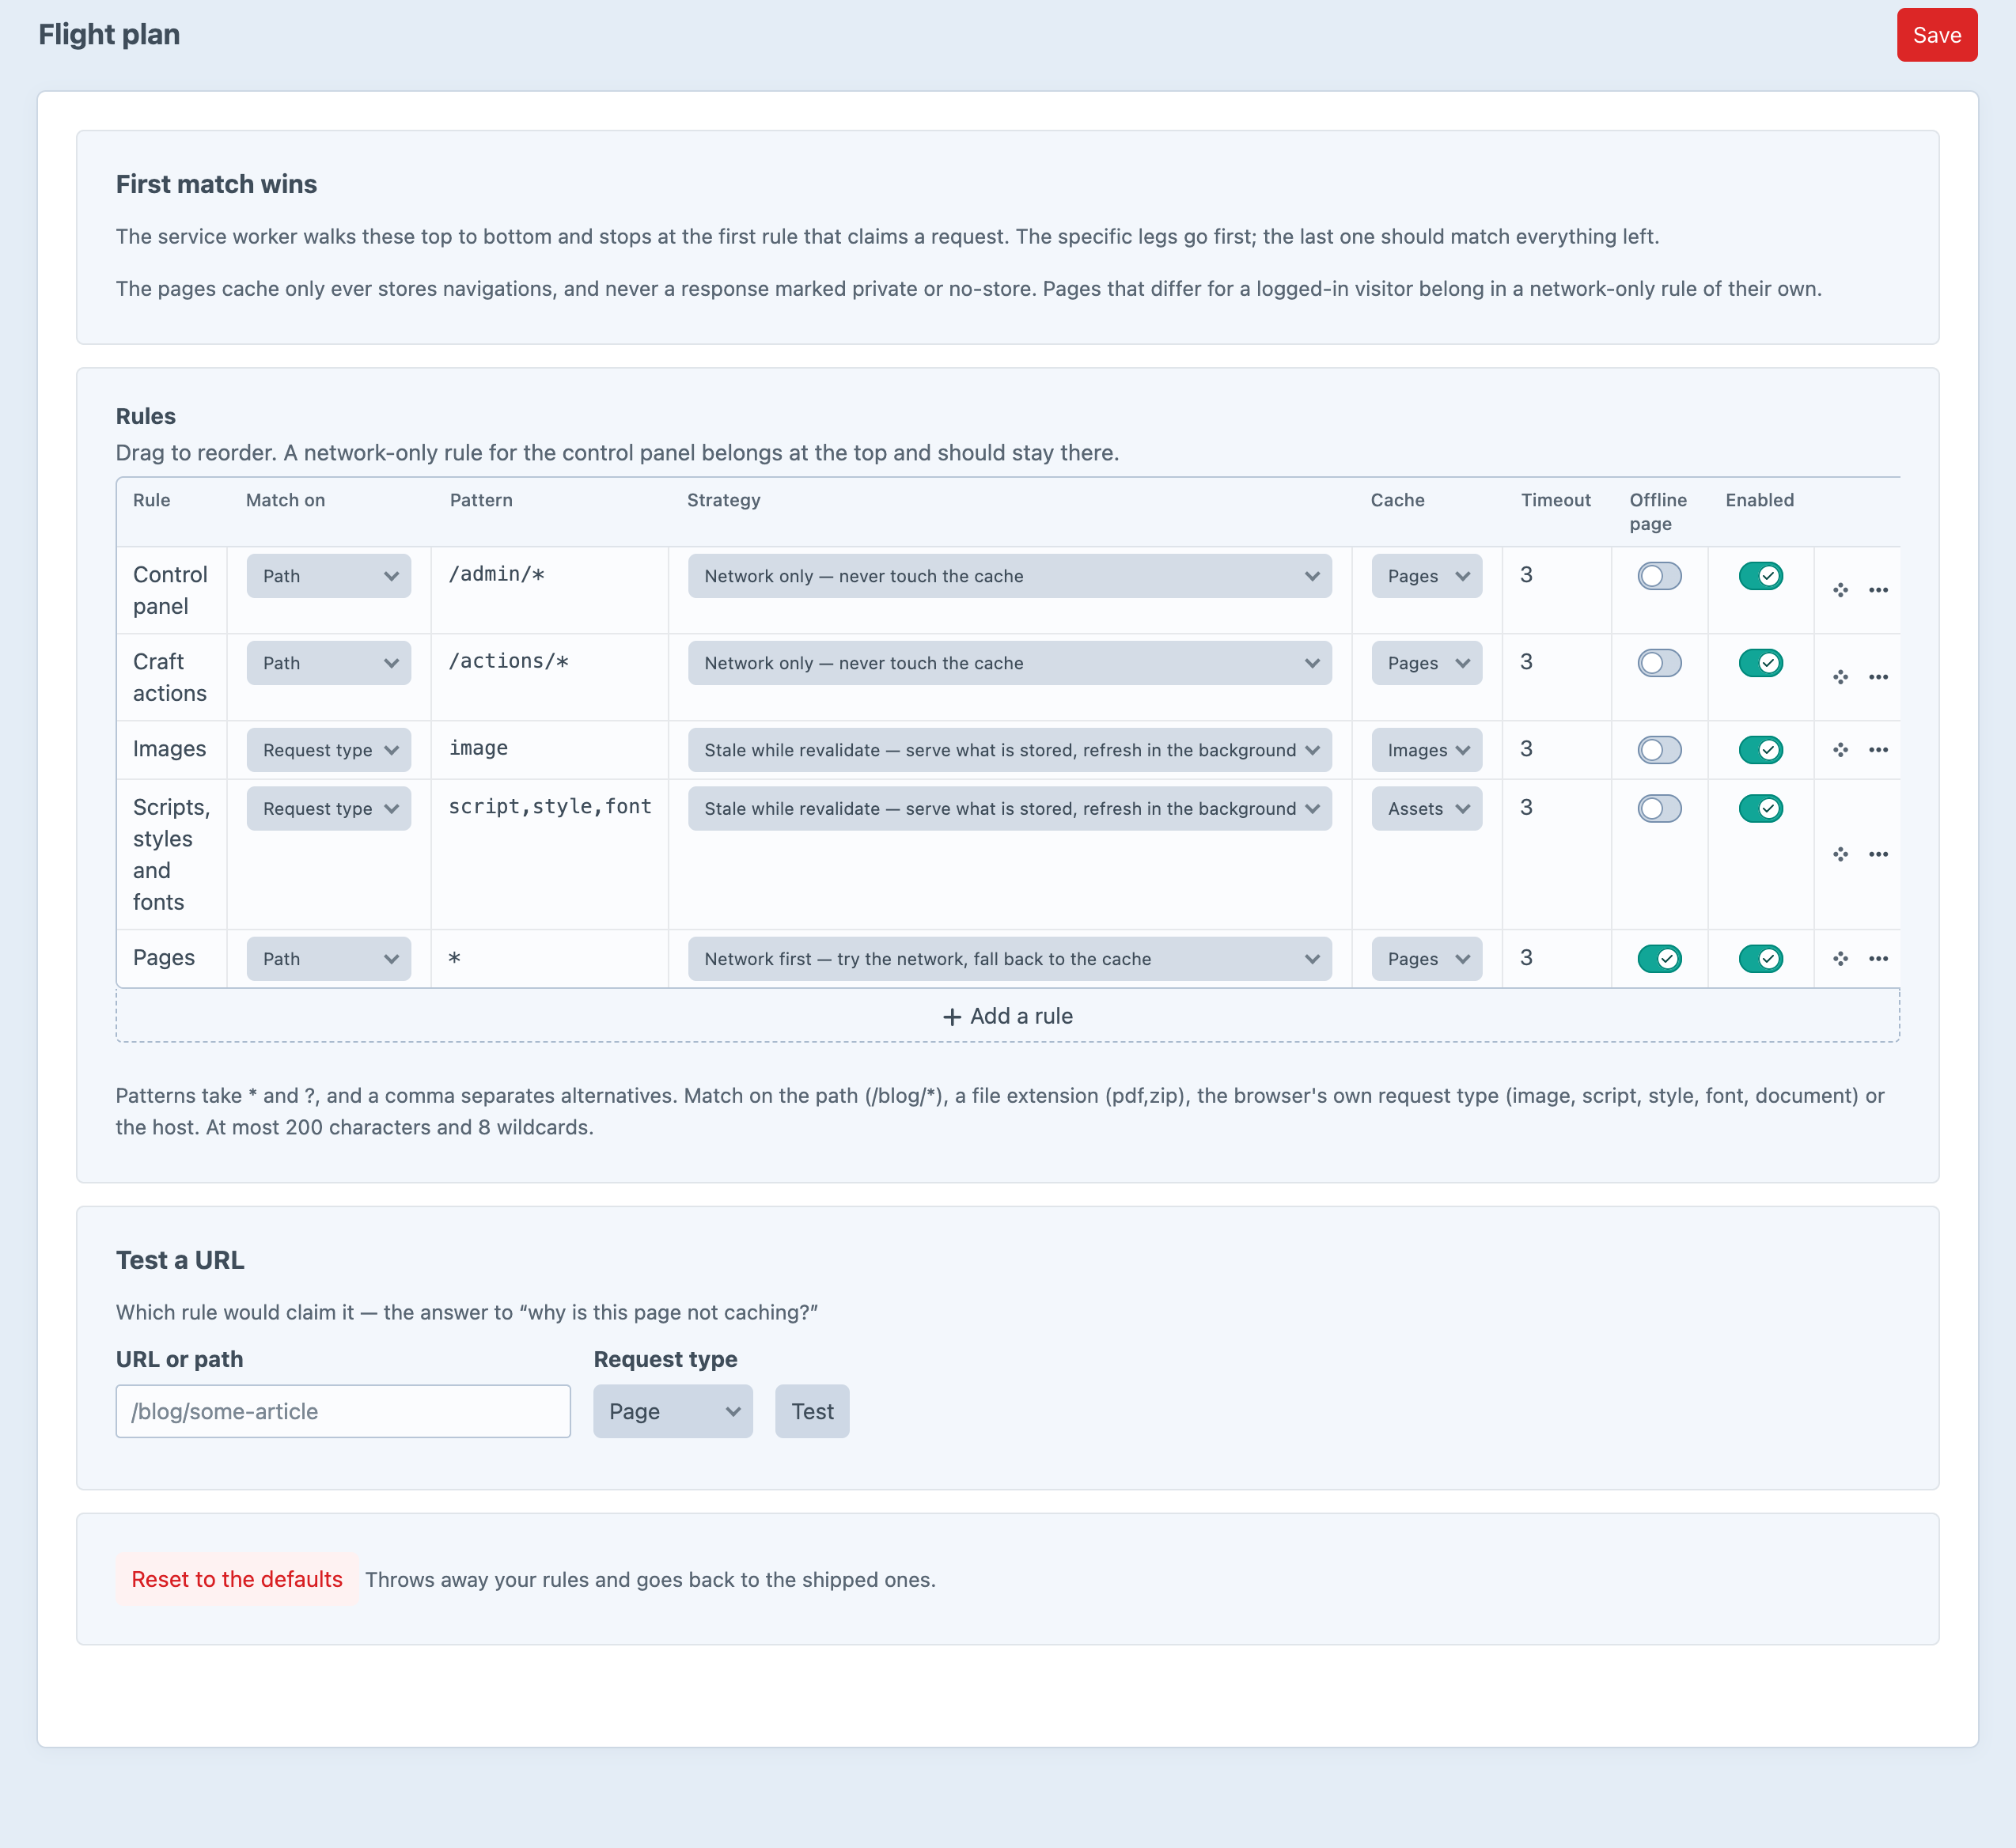This screenshot has height=1848, width=2016.
Task: Open Strategy dropdown for Control panel rule
Action: tap(1009, 576)
